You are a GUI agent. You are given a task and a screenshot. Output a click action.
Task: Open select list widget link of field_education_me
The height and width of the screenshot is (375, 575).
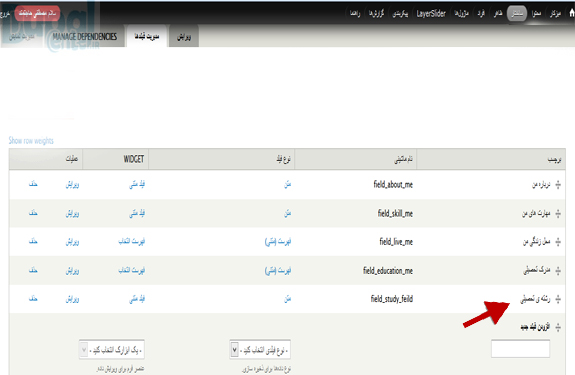[x=132, y=270]
